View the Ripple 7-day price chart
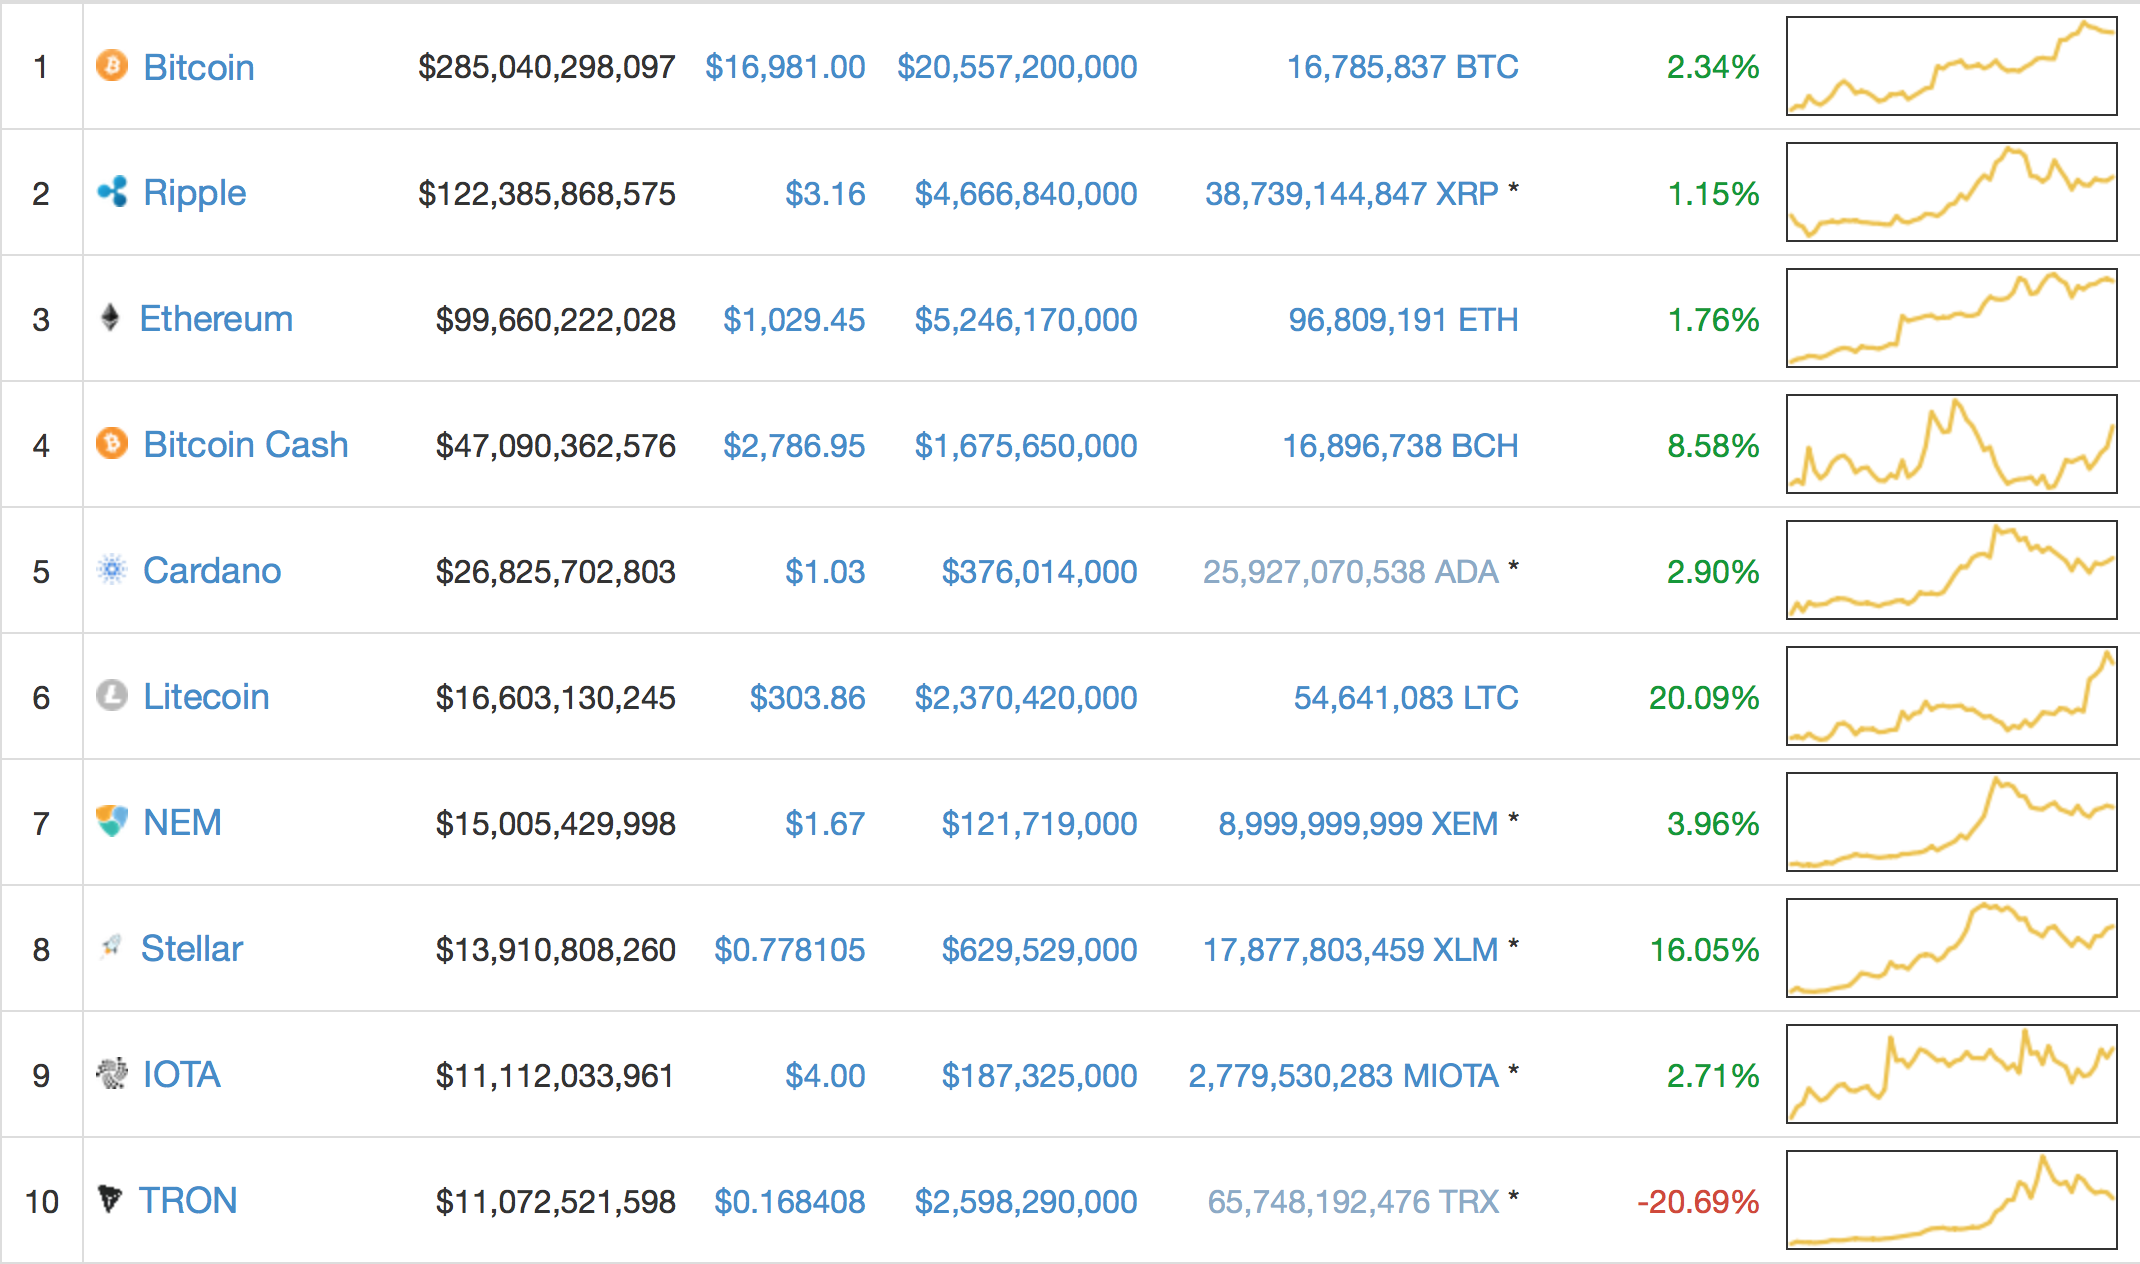Viewport: 2140px width, 1264px height. click(x=1951, y=192)
